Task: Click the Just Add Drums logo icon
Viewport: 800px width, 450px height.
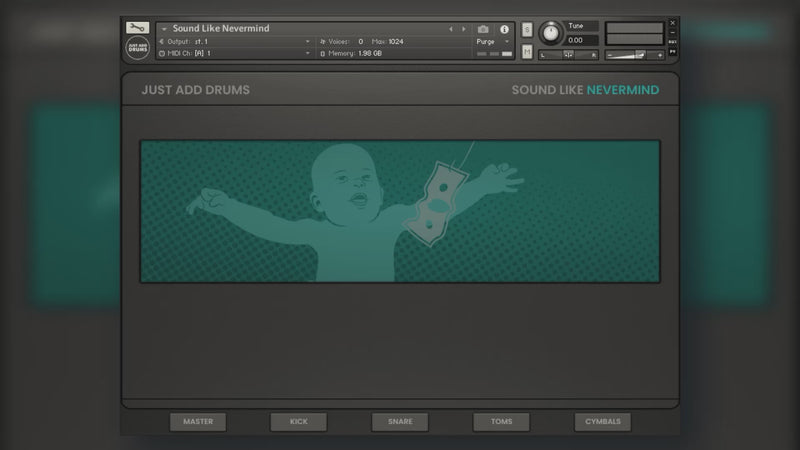Action: tap(137, 48)
